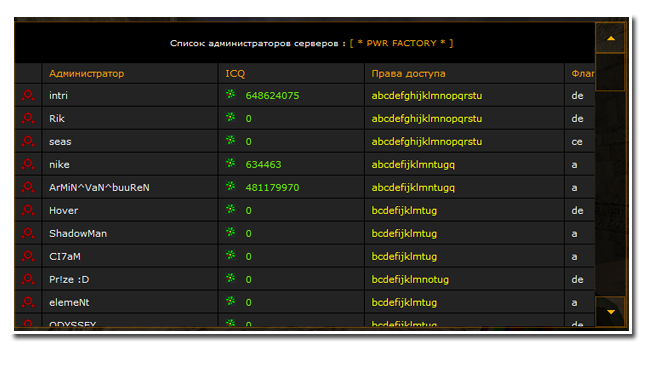Viewport: 650px width, 372px height.
Task: Click administrator name nike
Action: pyautogui.click(x=59, y=164)
